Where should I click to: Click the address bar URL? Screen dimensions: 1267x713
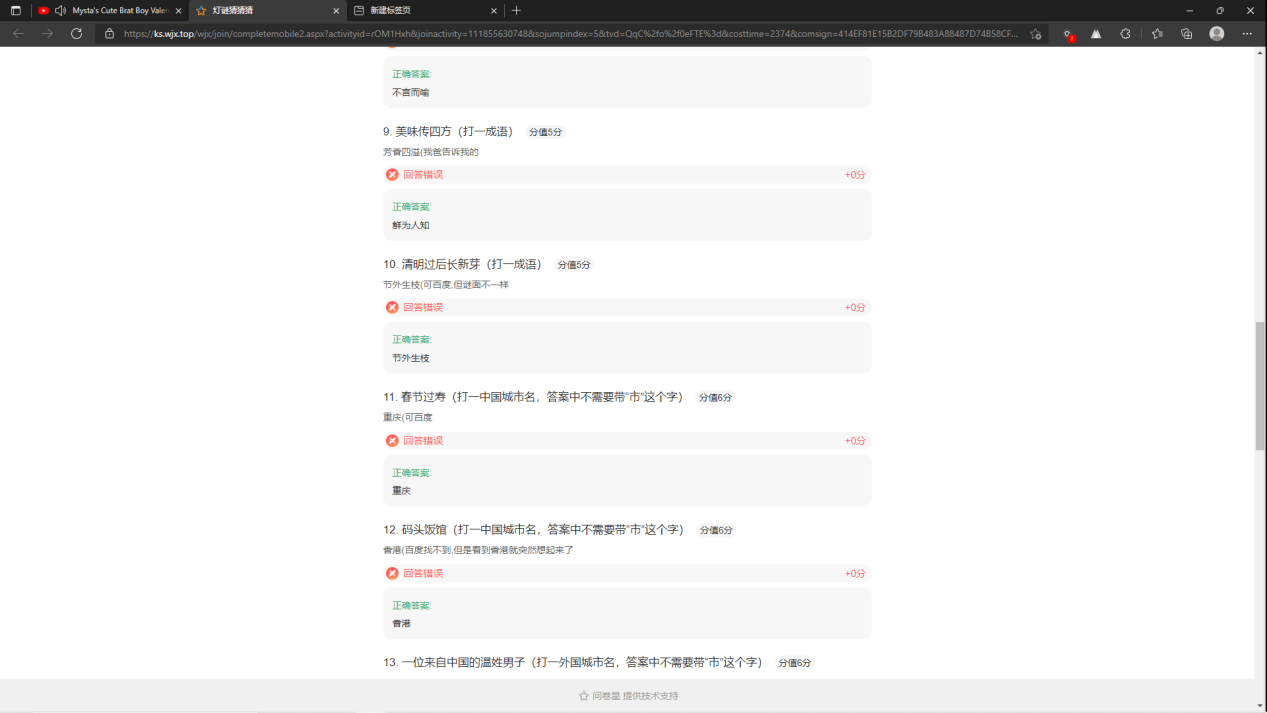[570, 33]
